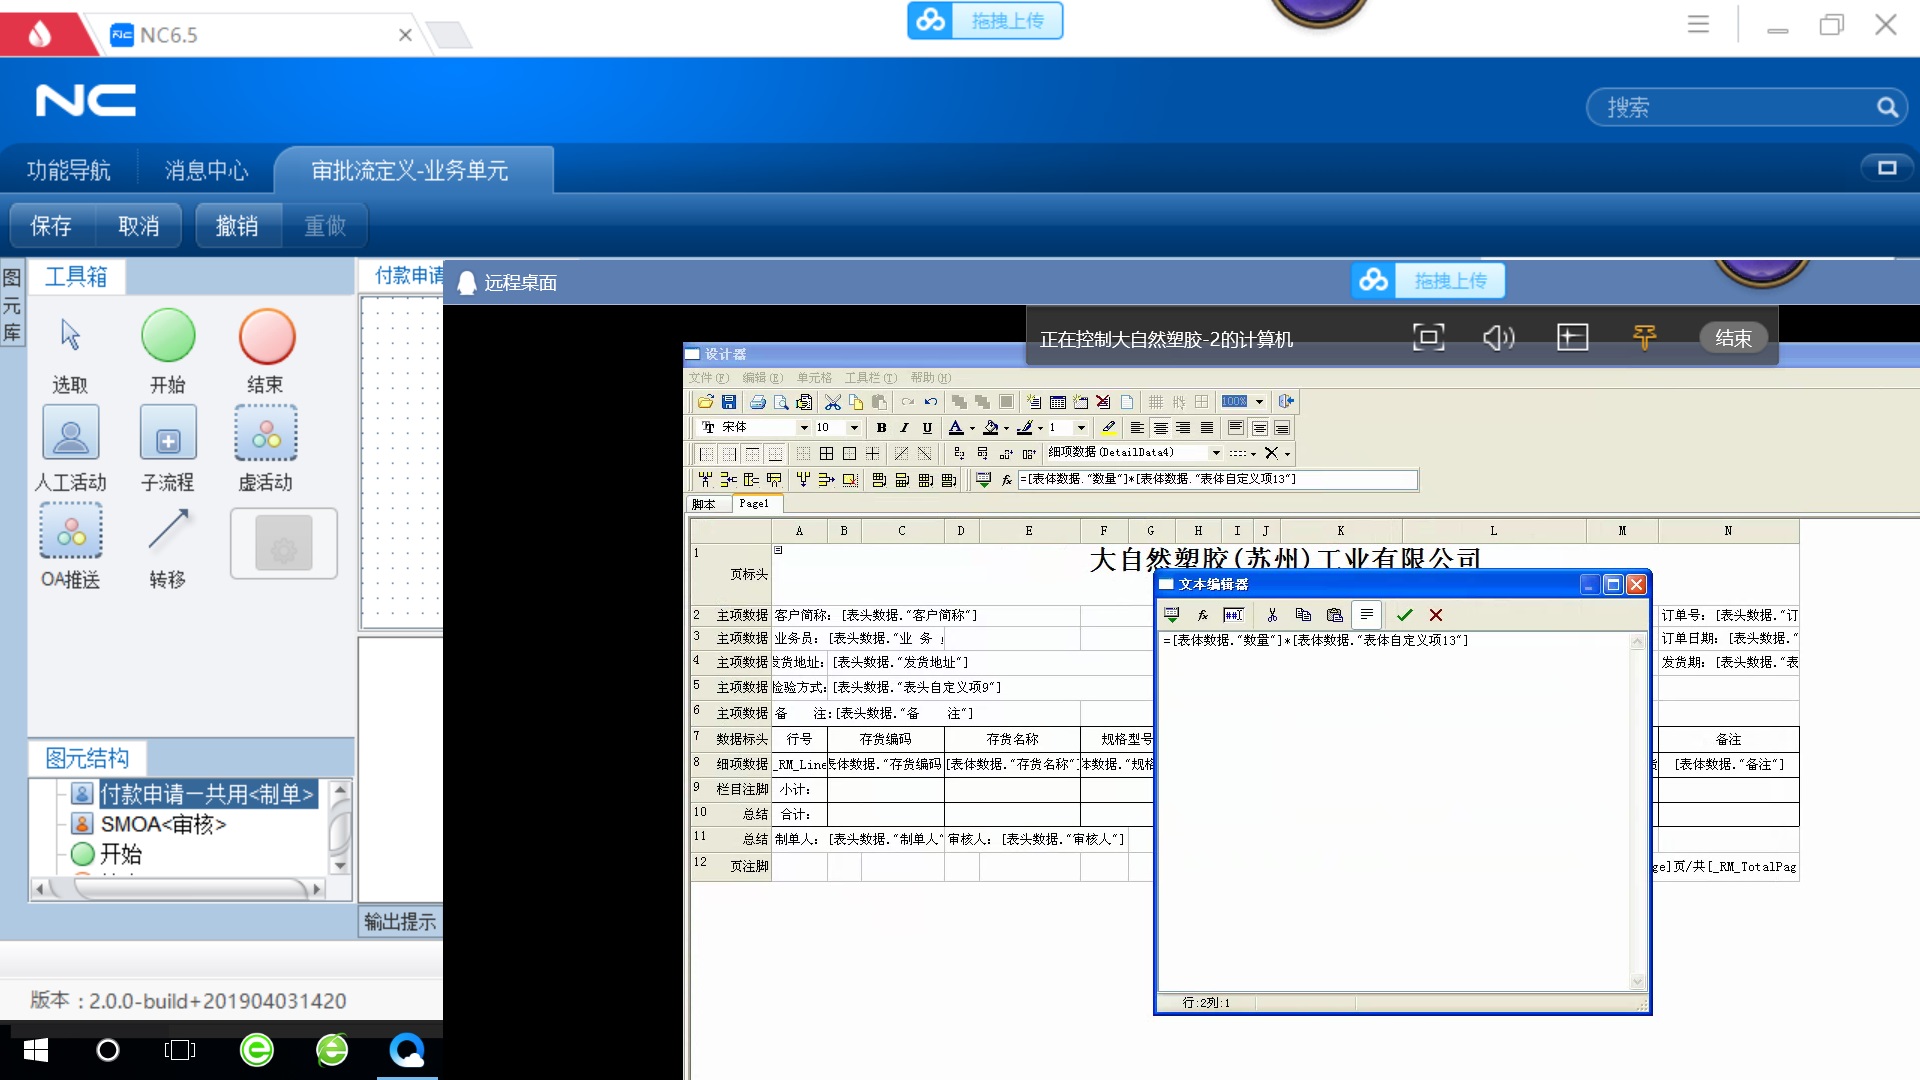Select the 子流程 tool in 工具箱
Image resolution: width=1920 pixels, height=1080 pixels.
coord(168,449)
